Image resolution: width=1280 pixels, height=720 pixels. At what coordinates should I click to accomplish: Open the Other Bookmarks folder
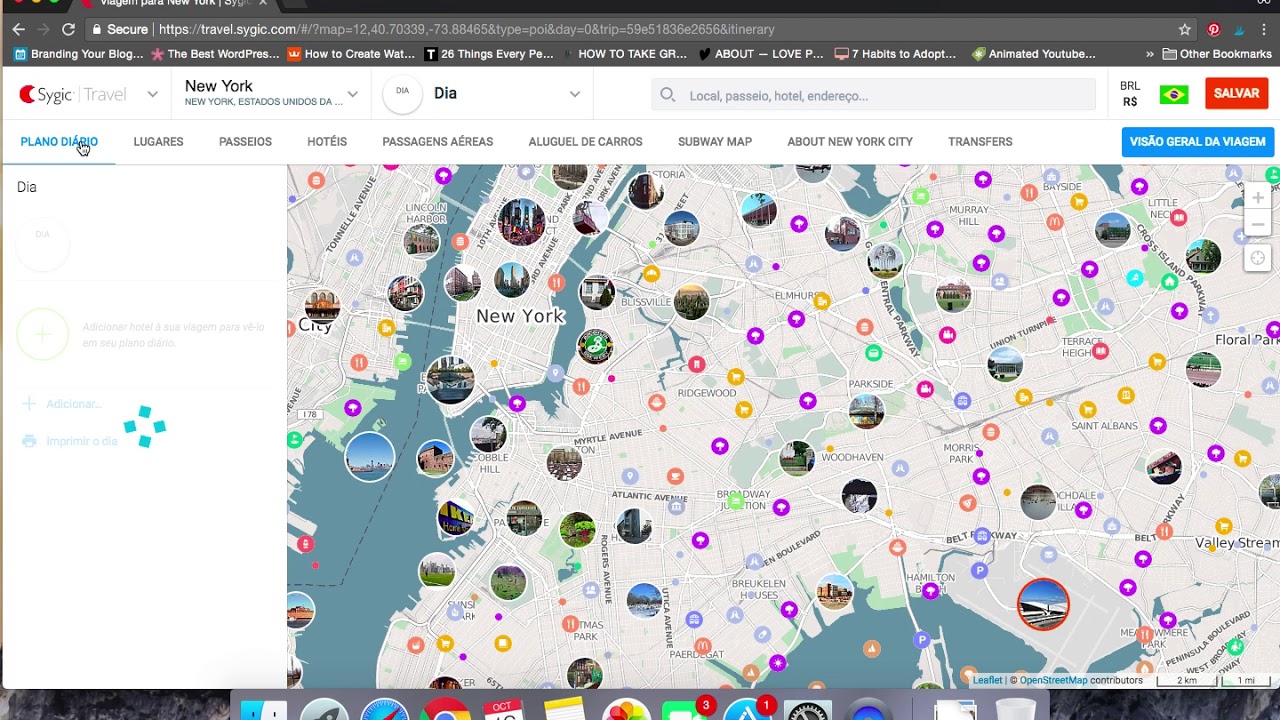pyautogui.click(x=1217, y=54)
